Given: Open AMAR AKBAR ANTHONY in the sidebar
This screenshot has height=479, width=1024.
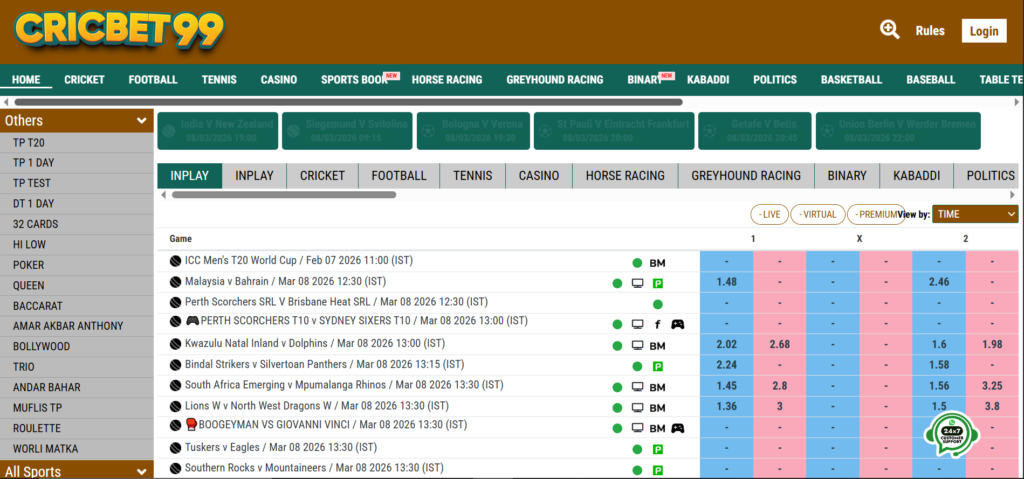Looking at the screenshot, I should tap(76, 325).
